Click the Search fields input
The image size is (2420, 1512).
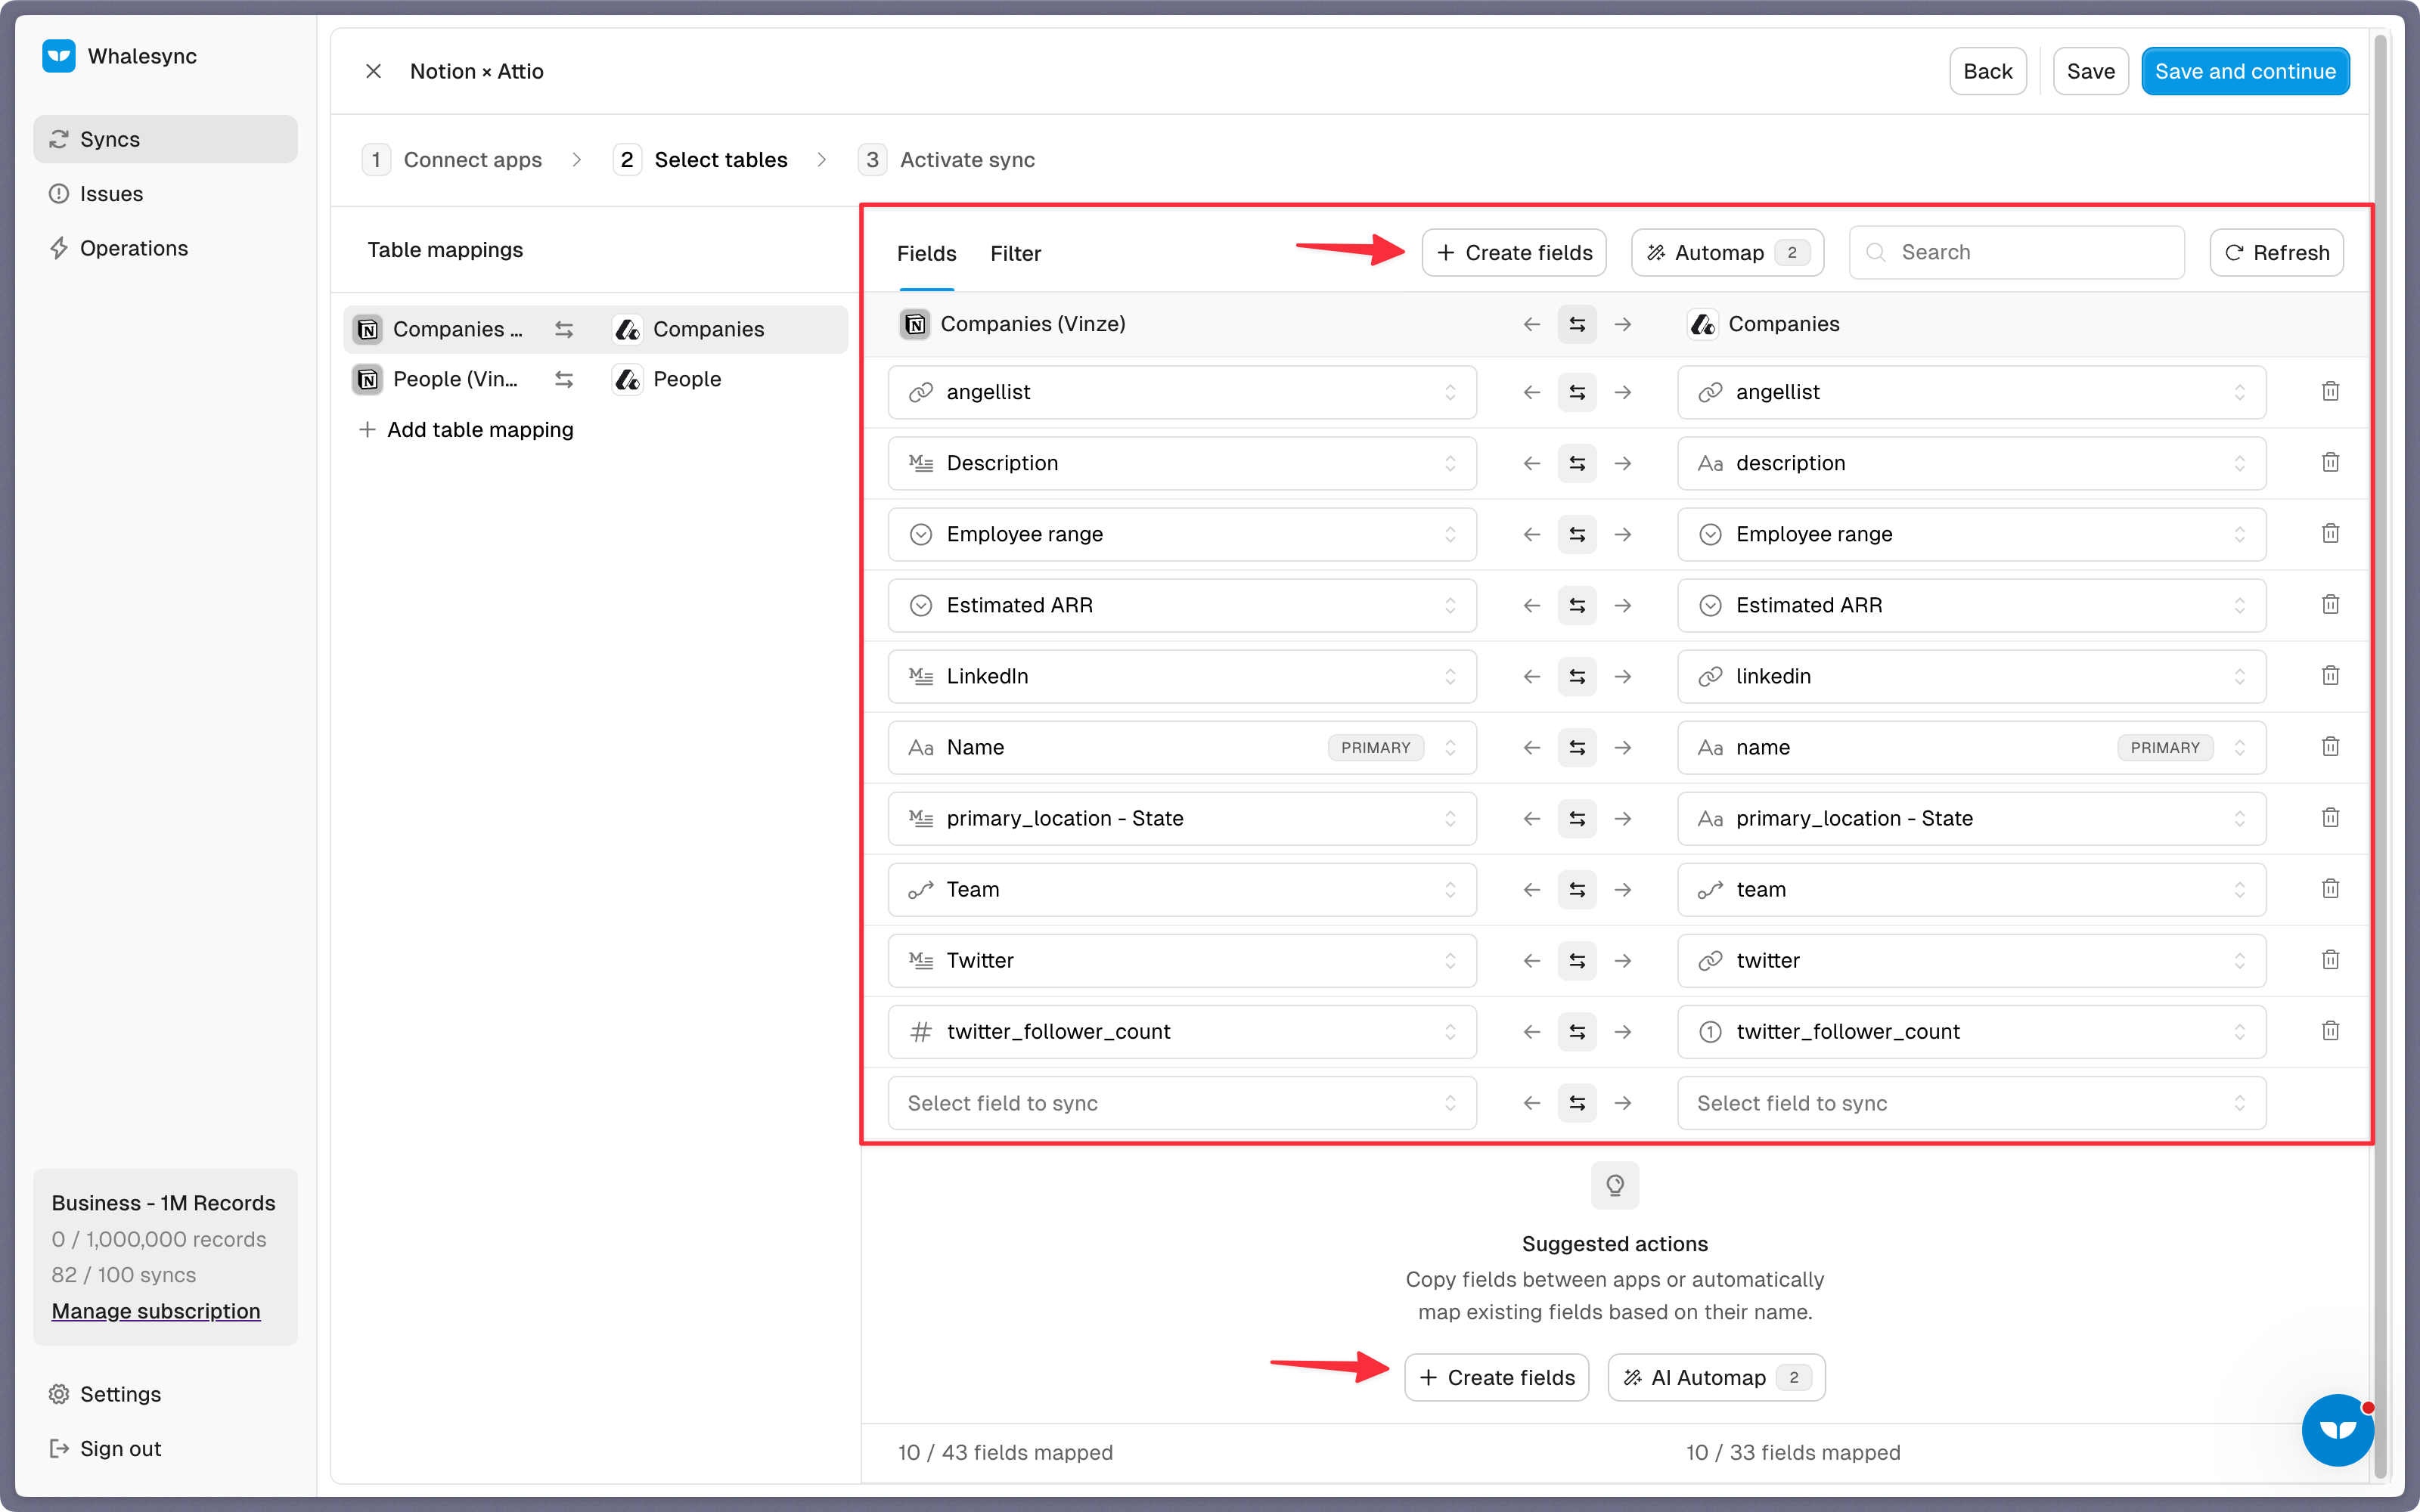2016,252
